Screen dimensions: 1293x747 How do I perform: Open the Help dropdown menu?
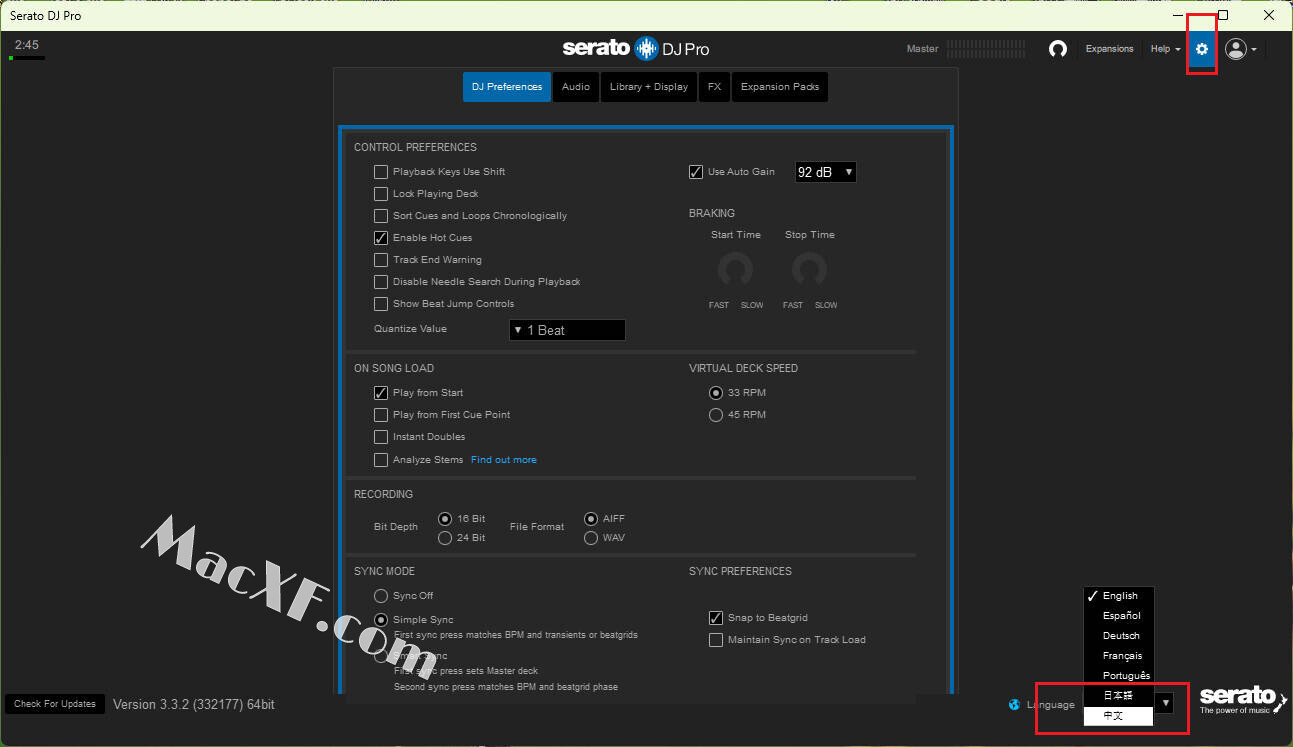1165,49
